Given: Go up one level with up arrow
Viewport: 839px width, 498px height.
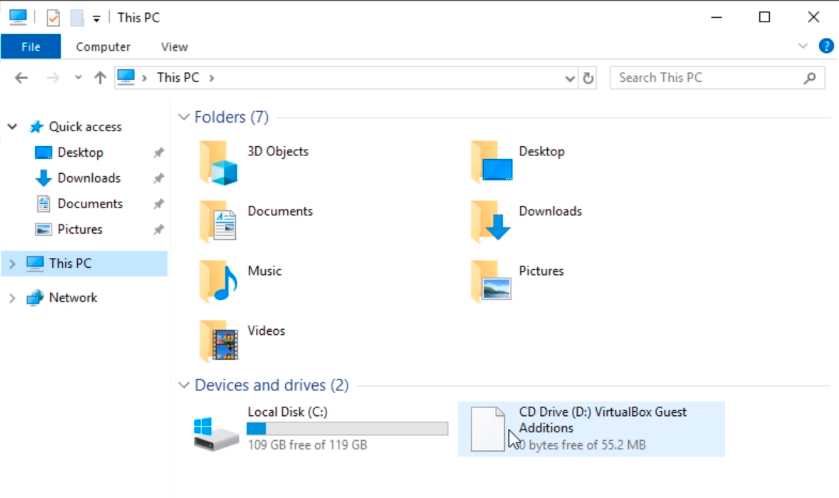Looking at the screenshot, I should tap(100, 78).
